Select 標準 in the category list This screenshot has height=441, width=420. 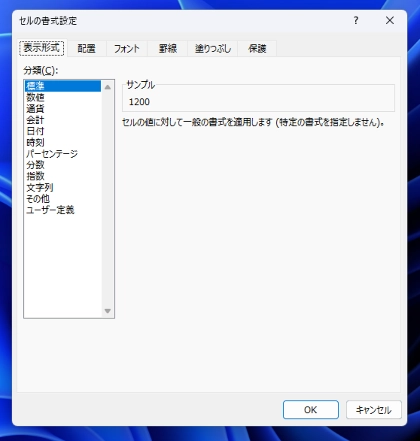point(63,86)
